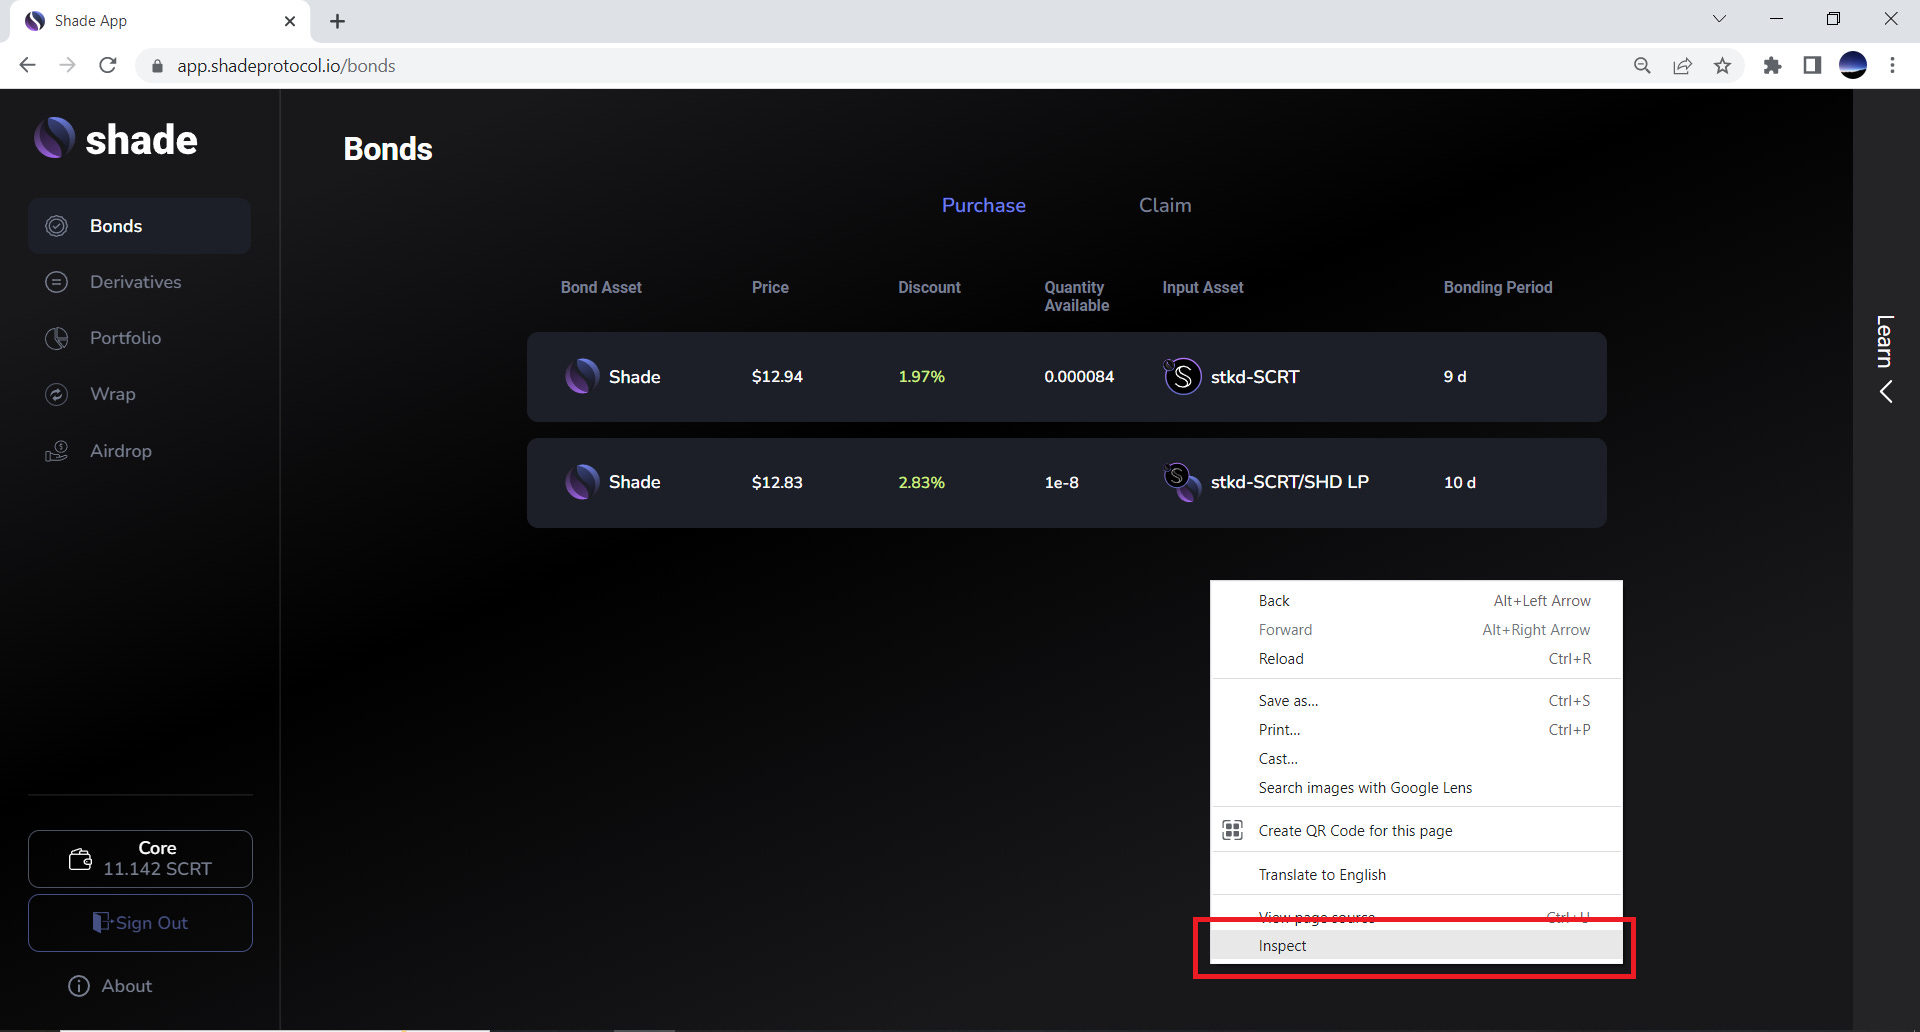The image size is (1920, 1032).
Task: Choose Inspect from the context menu
Action: pyautogui.click(x=1416, y=946)
